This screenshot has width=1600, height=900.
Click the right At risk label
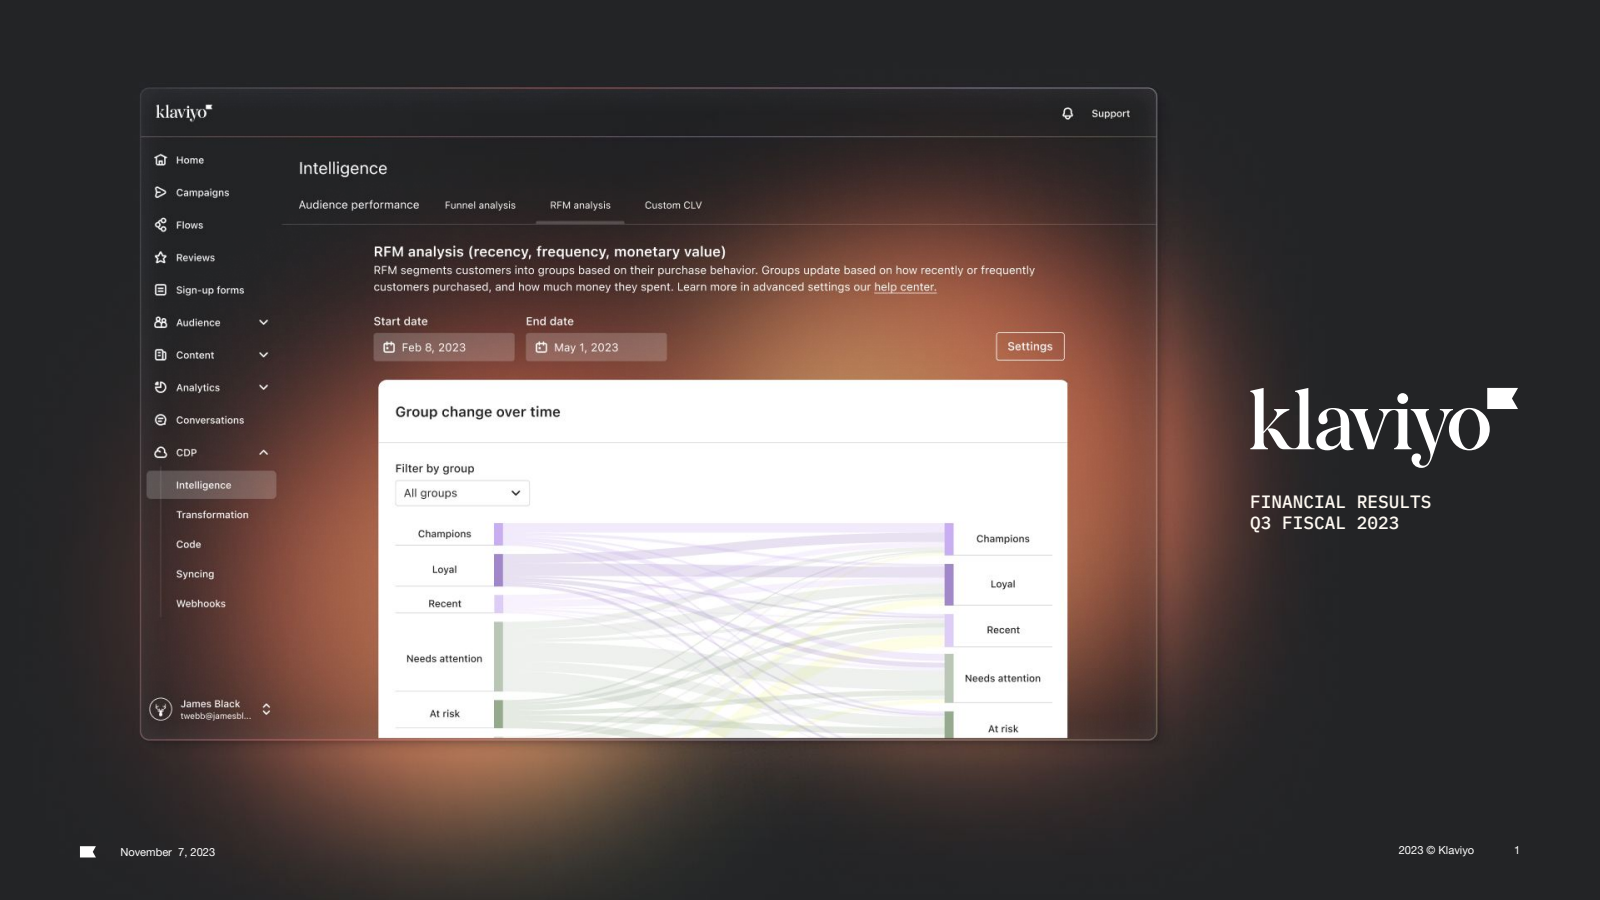[x=1003, y=729]
